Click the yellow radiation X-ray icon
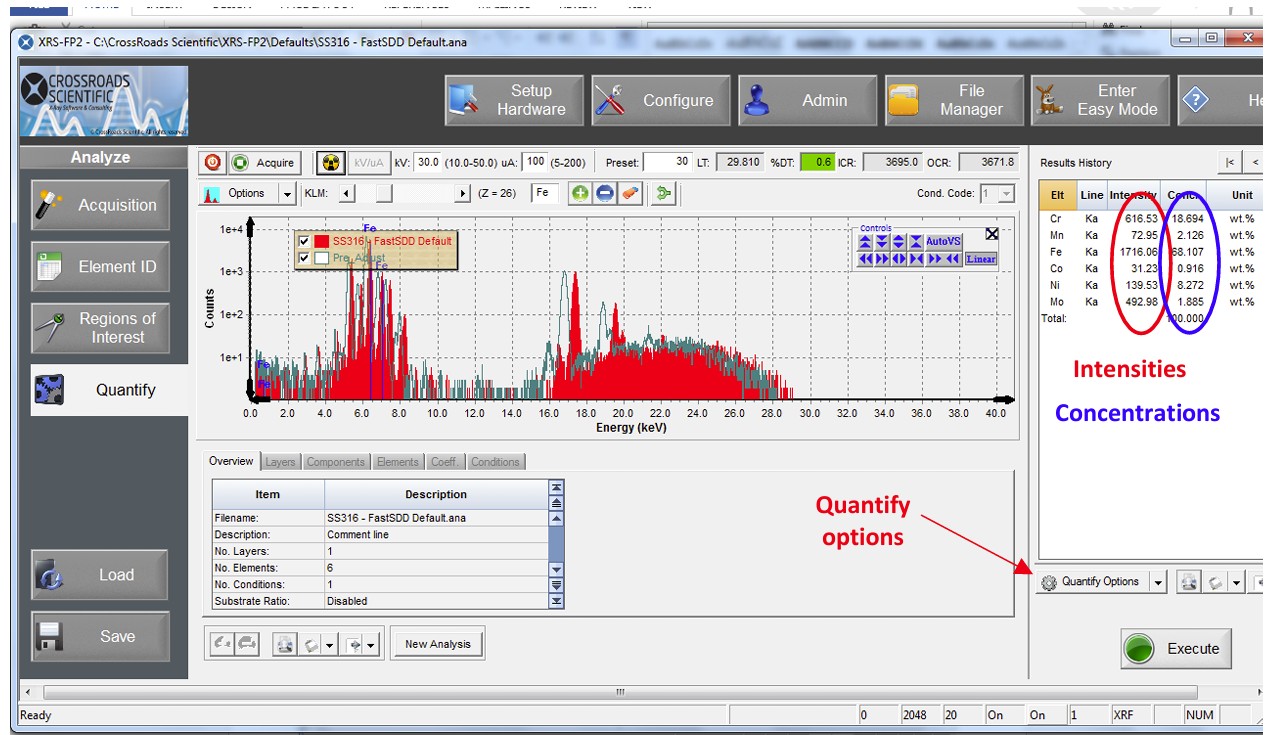The width and height of the screenshot is (1266, 735). click(330, 162)
